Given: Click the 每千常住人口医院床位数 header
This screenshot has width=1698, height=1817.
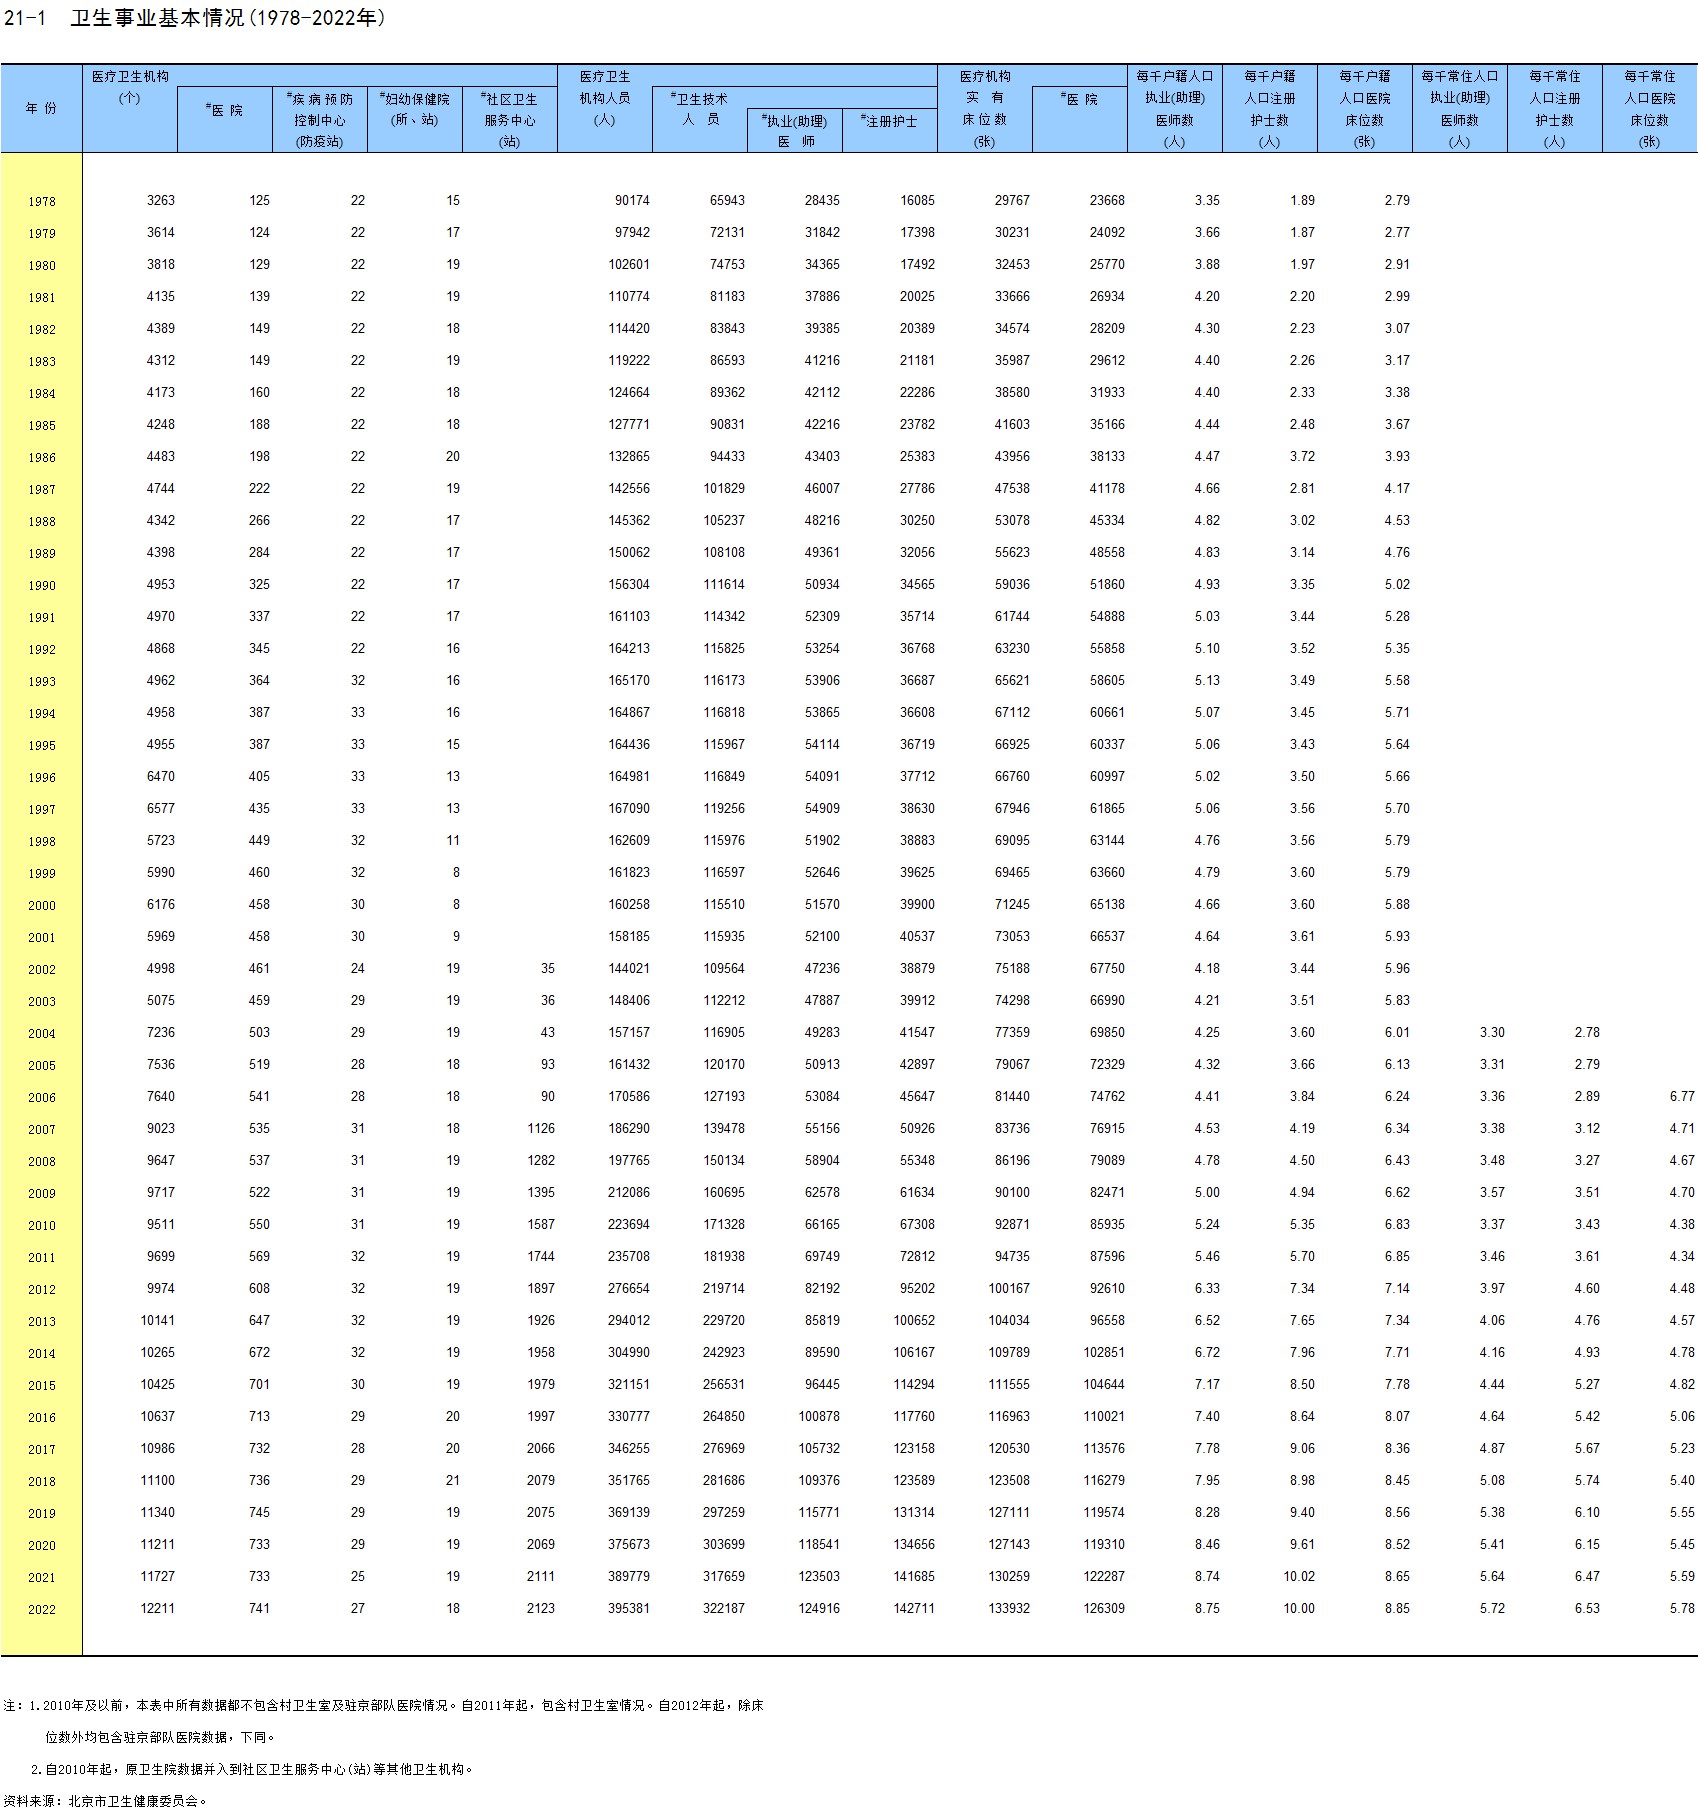Looking at the screenshot, I should tap(1650, 109).
